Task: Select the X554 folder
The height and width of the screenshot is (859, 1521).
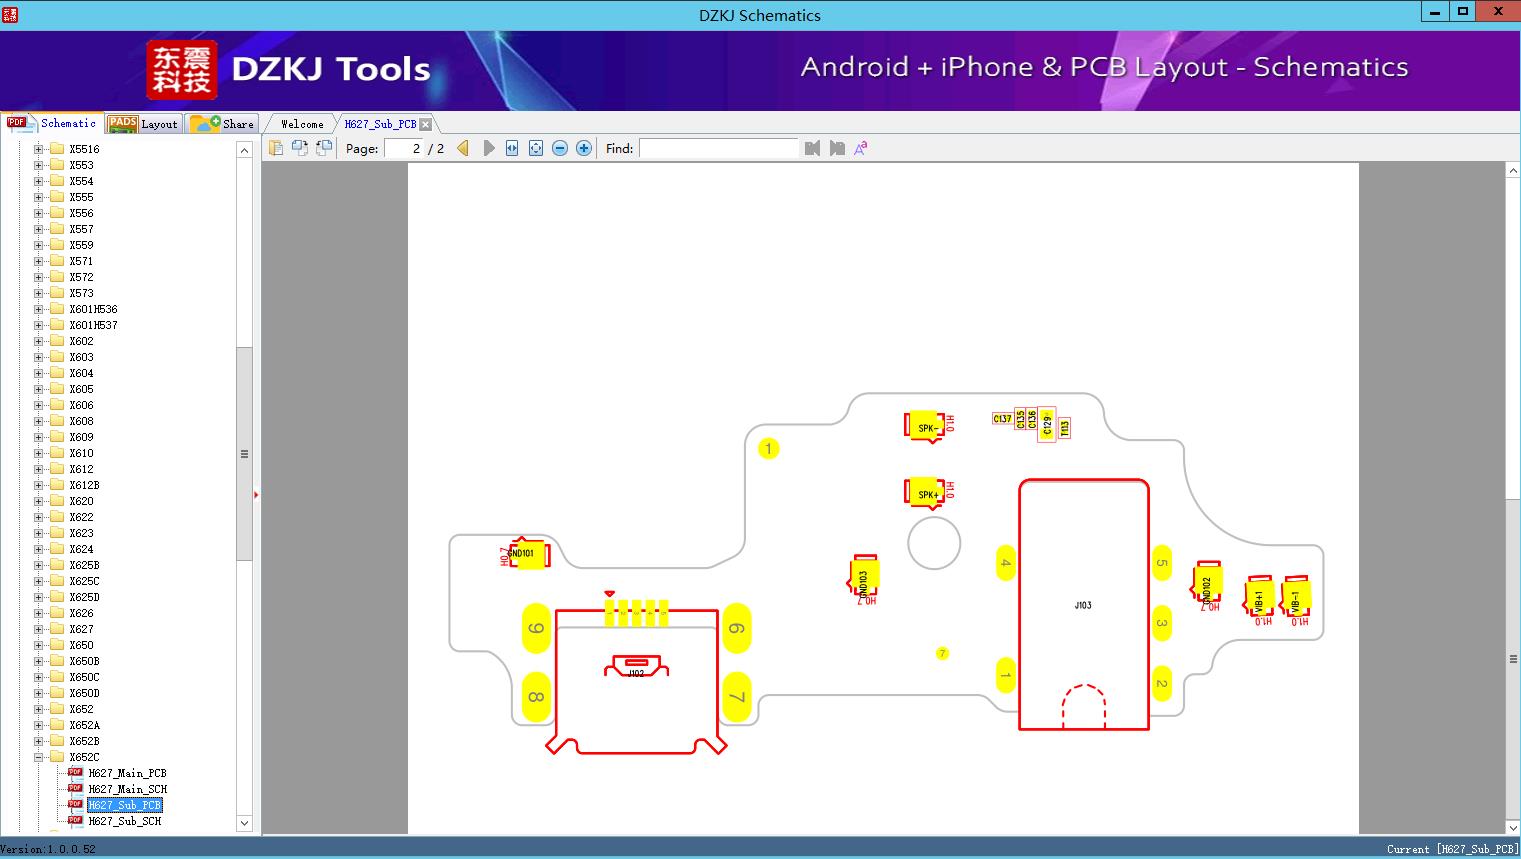Action: pos(81,181)
